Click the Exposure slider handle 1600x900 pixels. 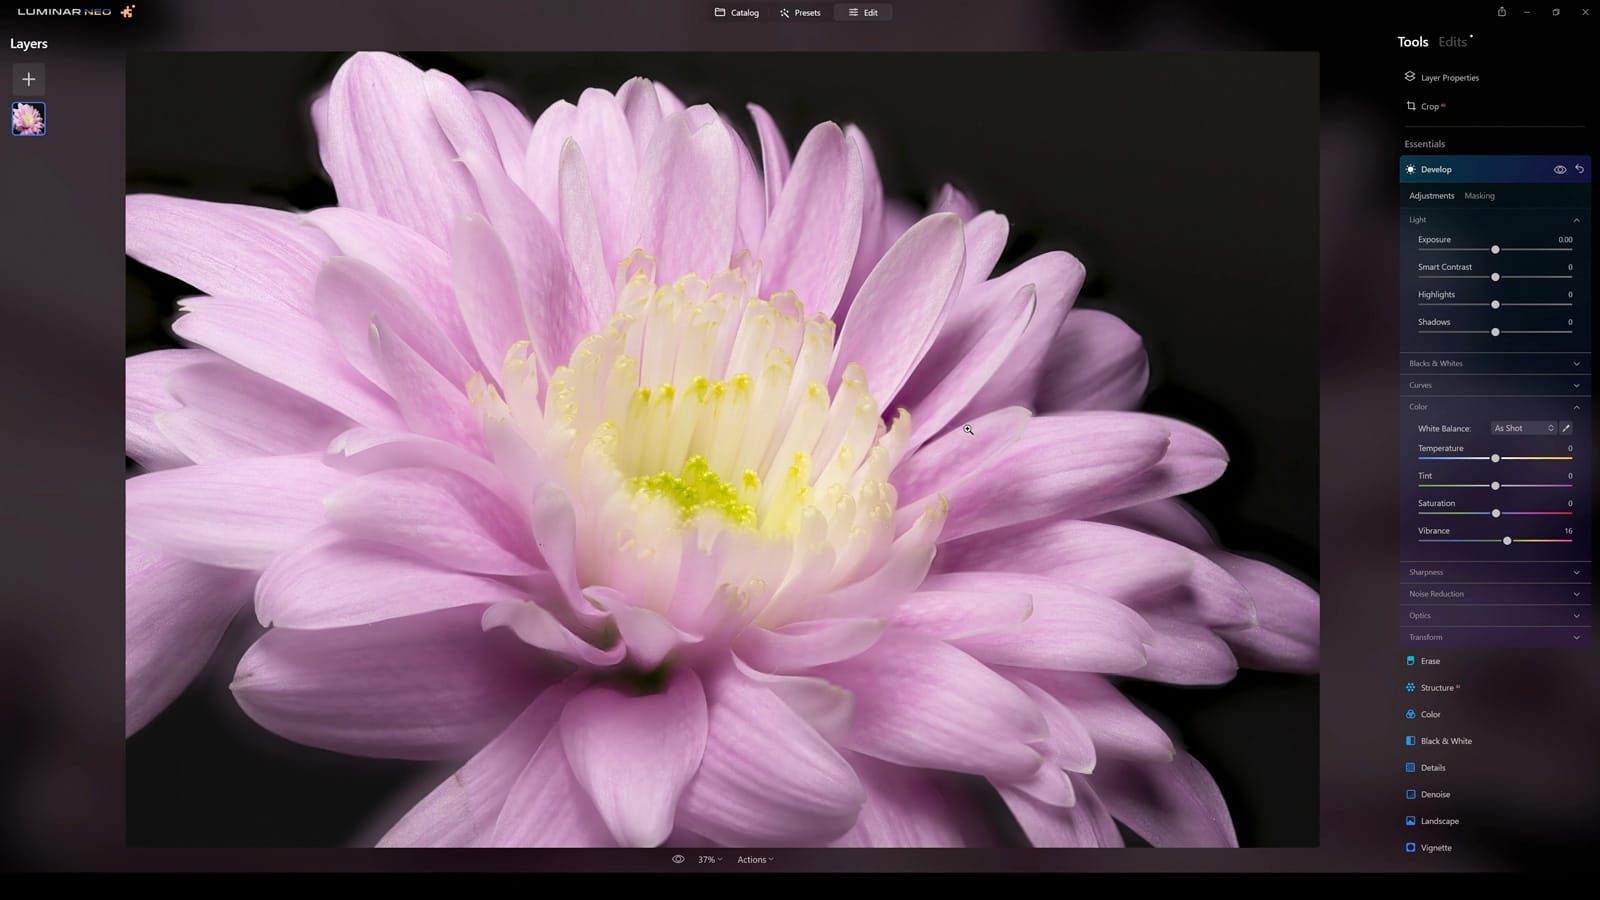1495,249
